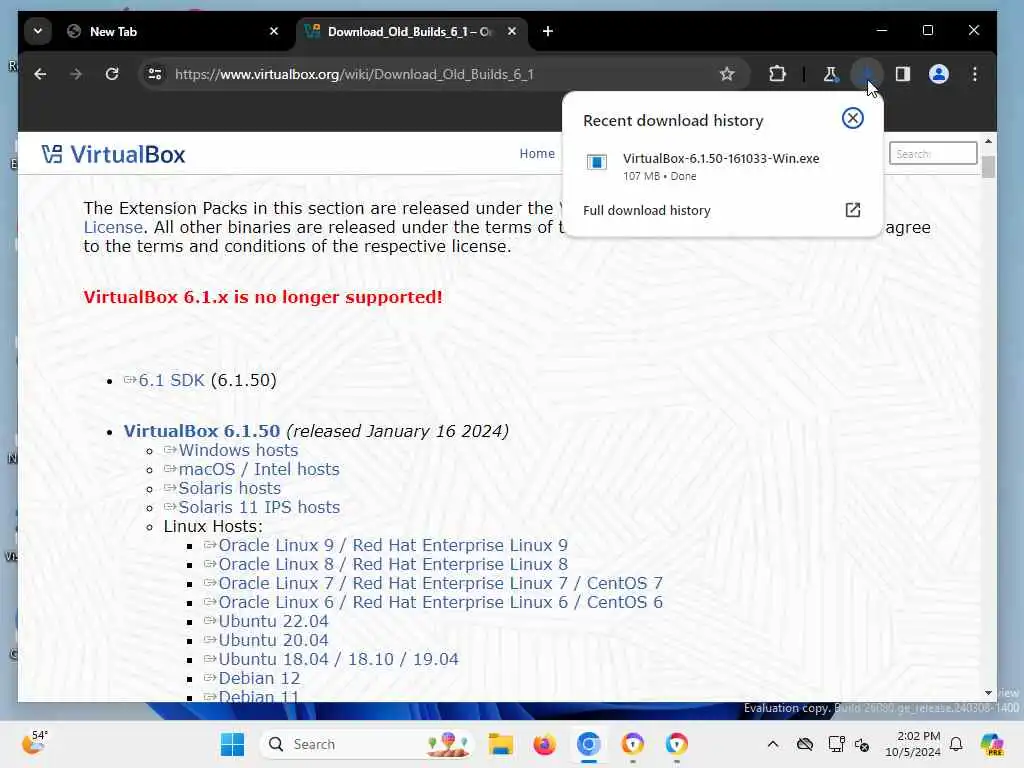
Task: Open the Ubuntu 18.04 / 18.10 / 19.04 link
Action: [x=338, y=659]
